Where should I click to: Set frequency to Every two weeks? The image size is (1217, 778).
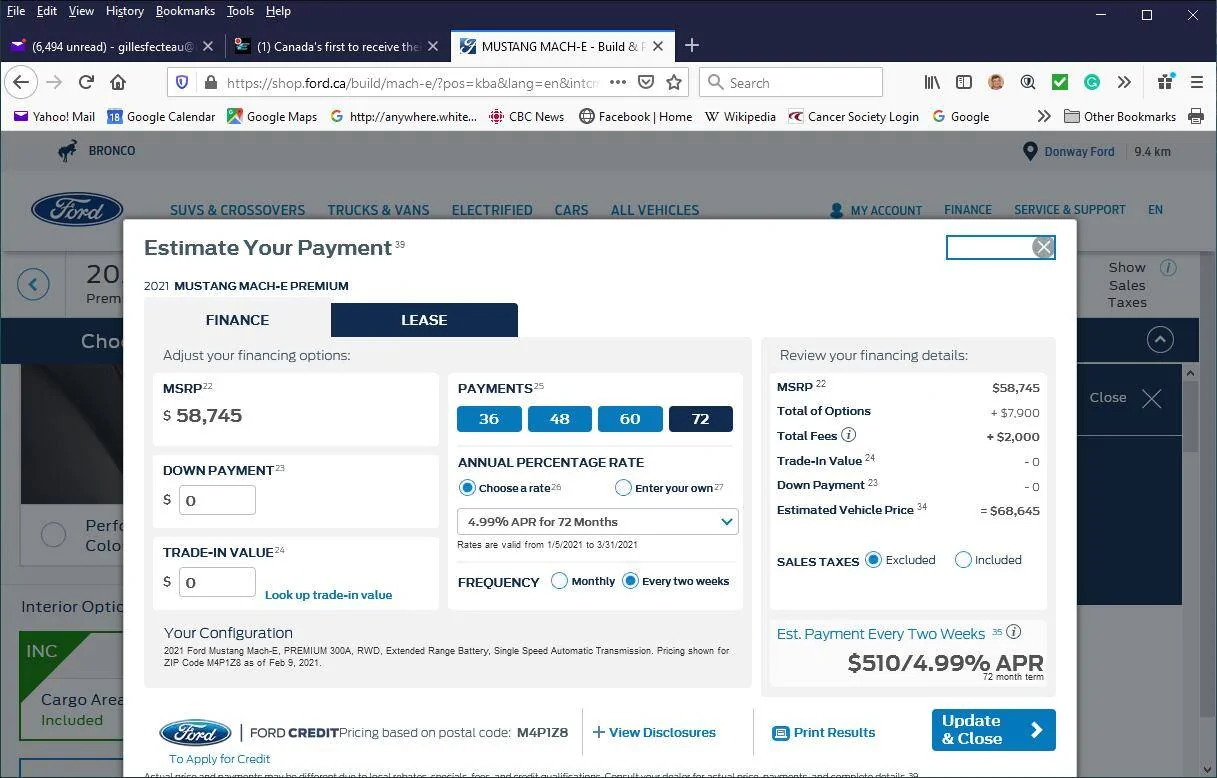[630, 581]
